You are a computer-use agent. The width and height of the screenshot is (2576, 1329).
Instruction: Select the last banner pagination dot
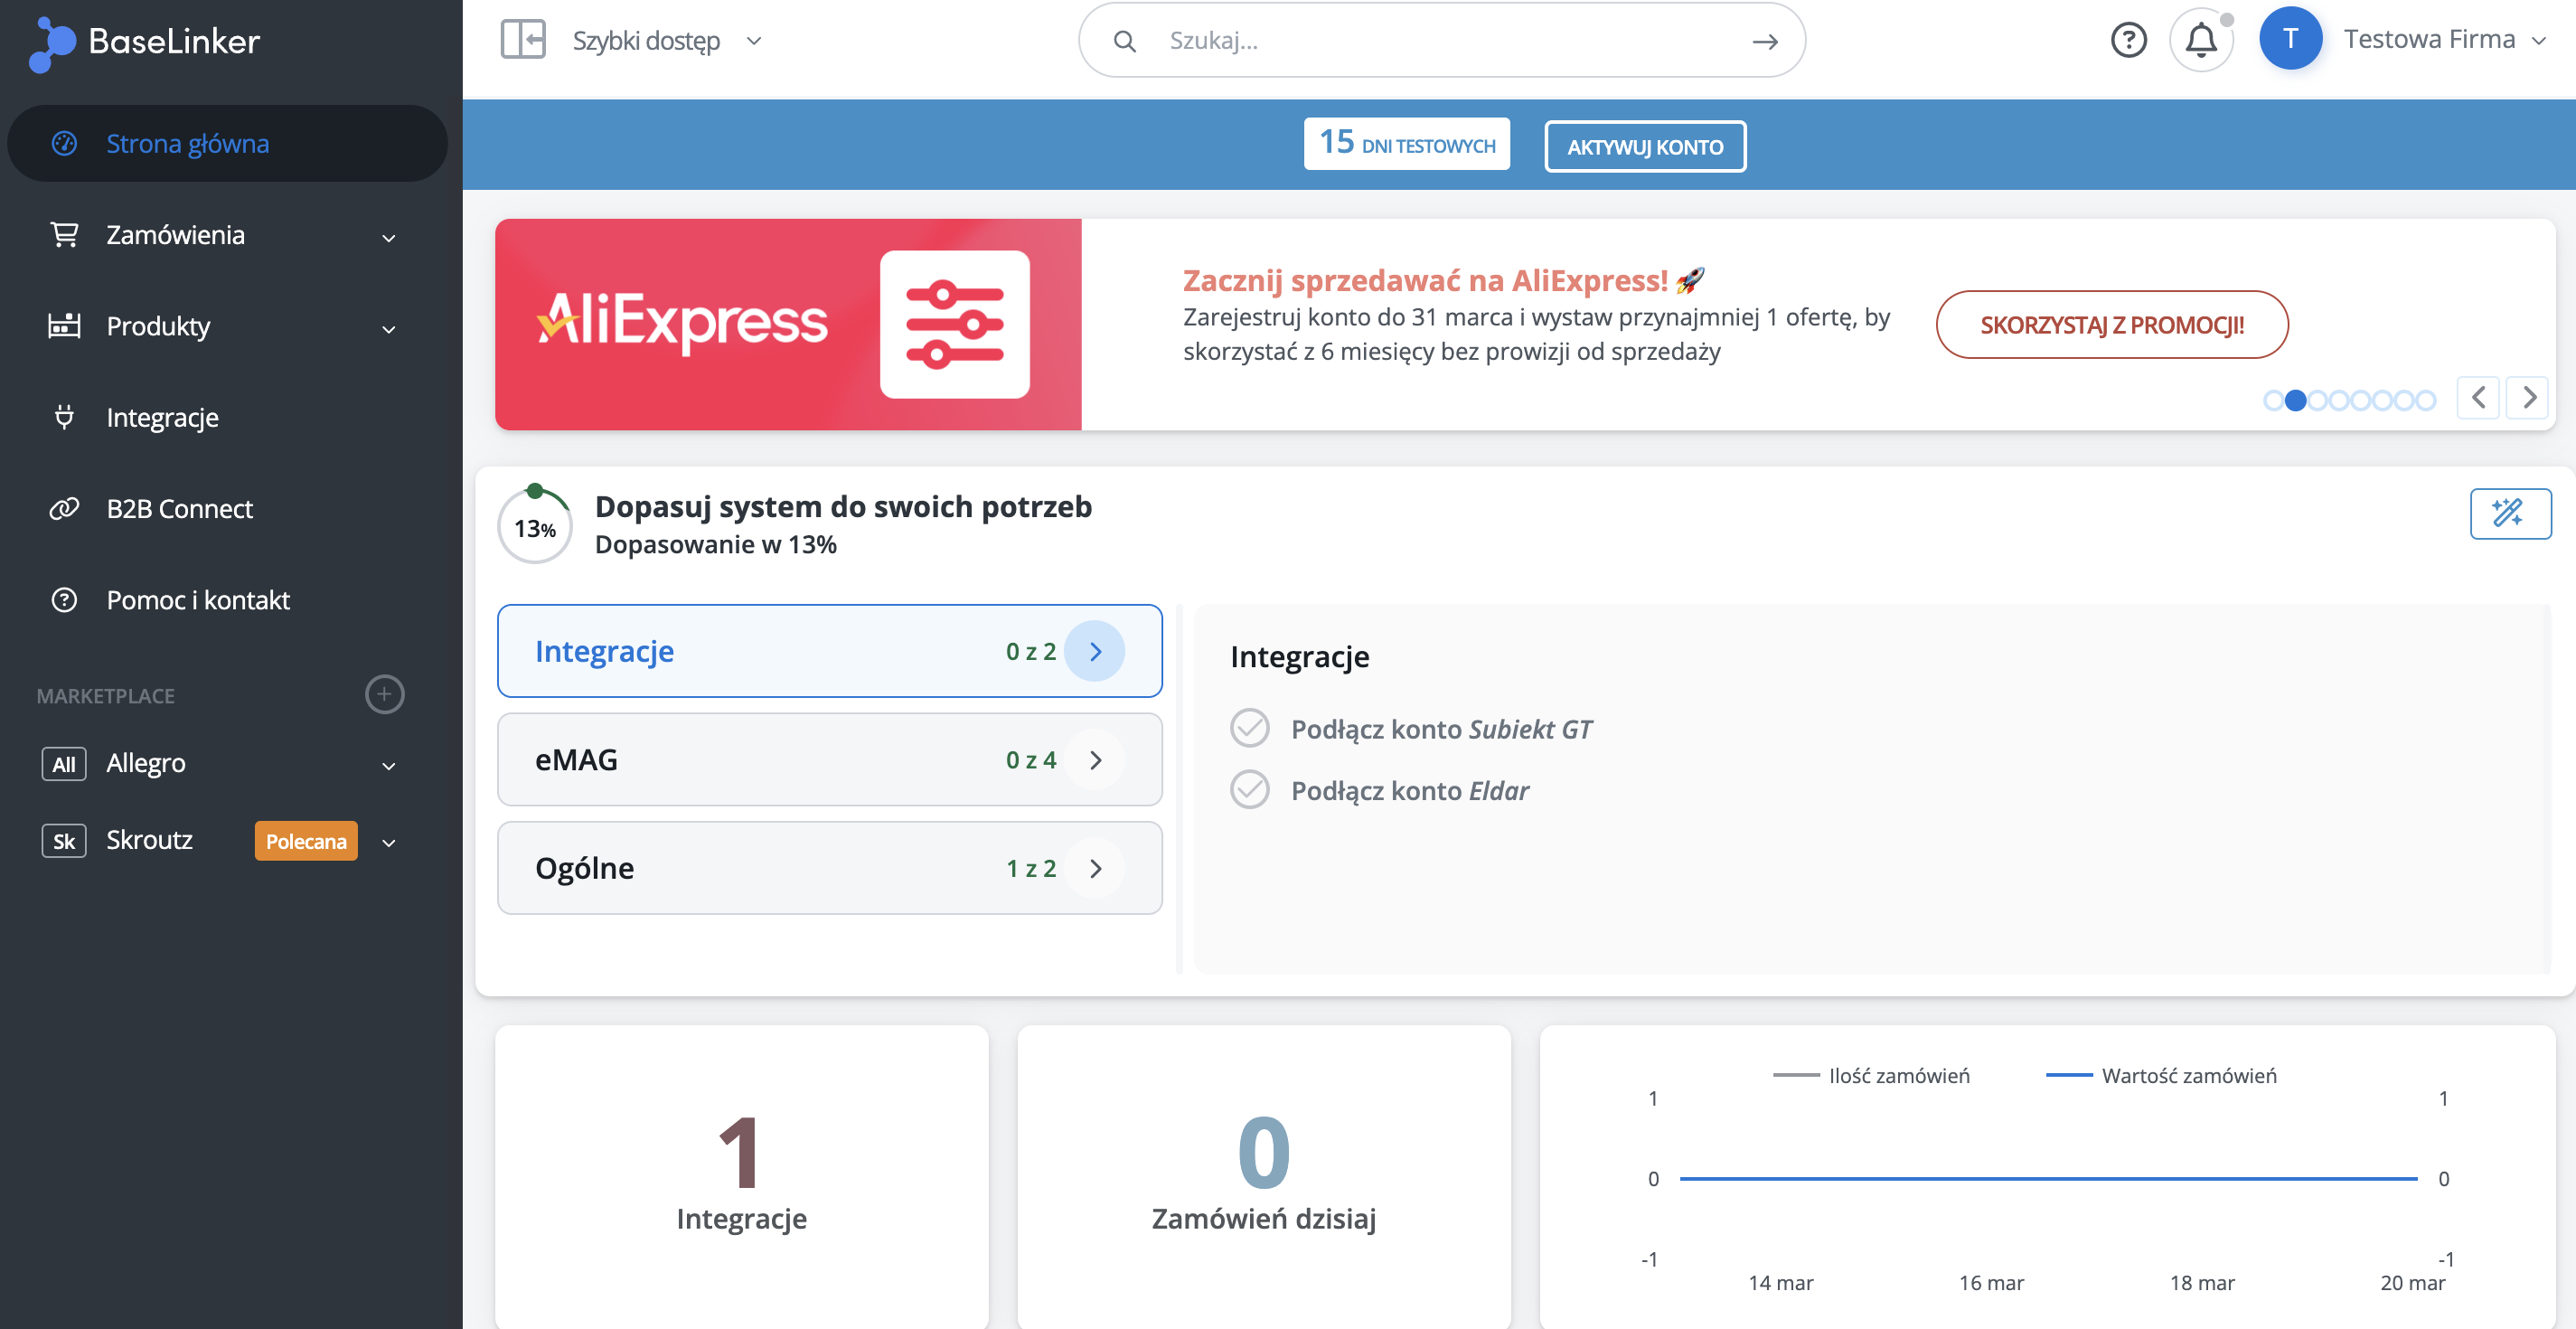2426,401
